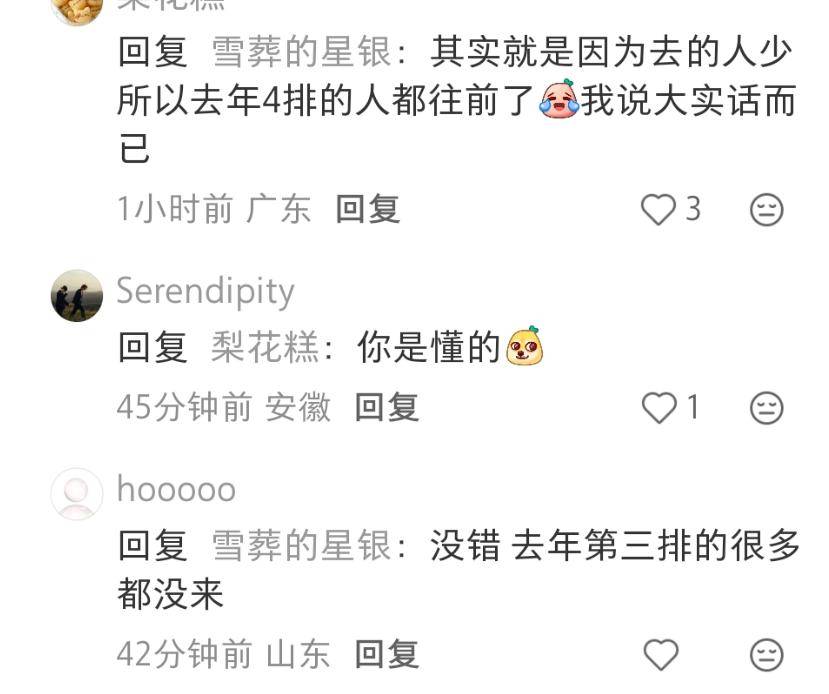This screenshot has height=694, width=829.
Task: Open 雪葬的星银 mention in hooooo's reply
Action: click(x=302, y=545)
